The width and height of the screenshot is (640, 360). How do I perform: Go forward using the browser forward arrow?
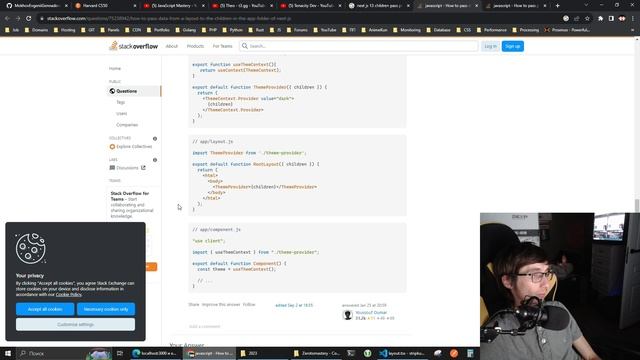18,18
